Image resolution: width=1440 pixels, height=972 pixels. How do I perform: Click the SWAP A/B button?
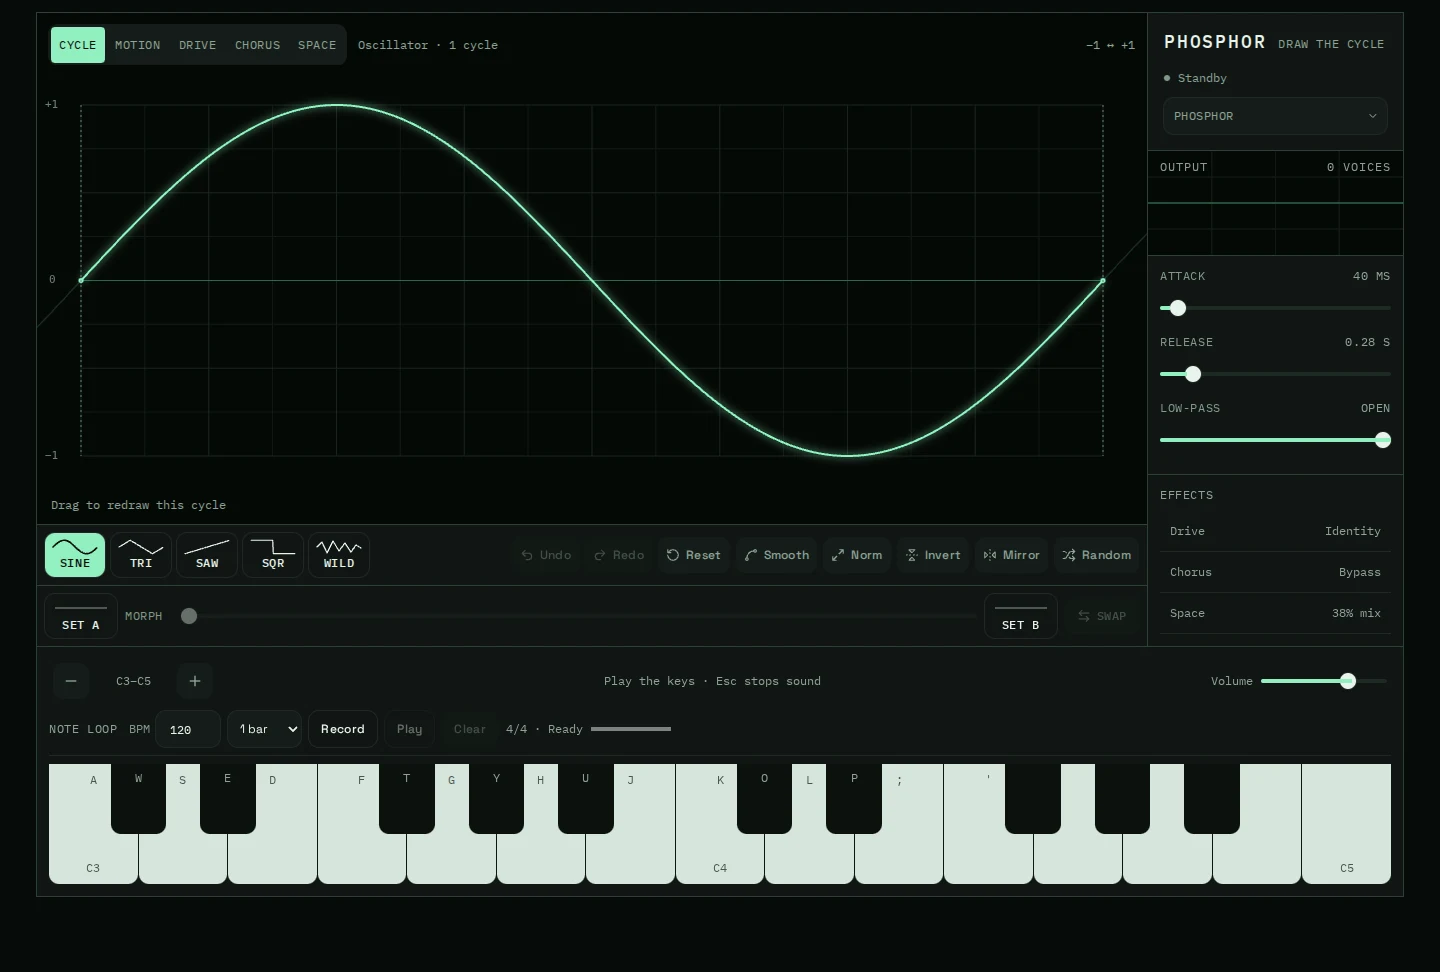[x=1102, y=616]
